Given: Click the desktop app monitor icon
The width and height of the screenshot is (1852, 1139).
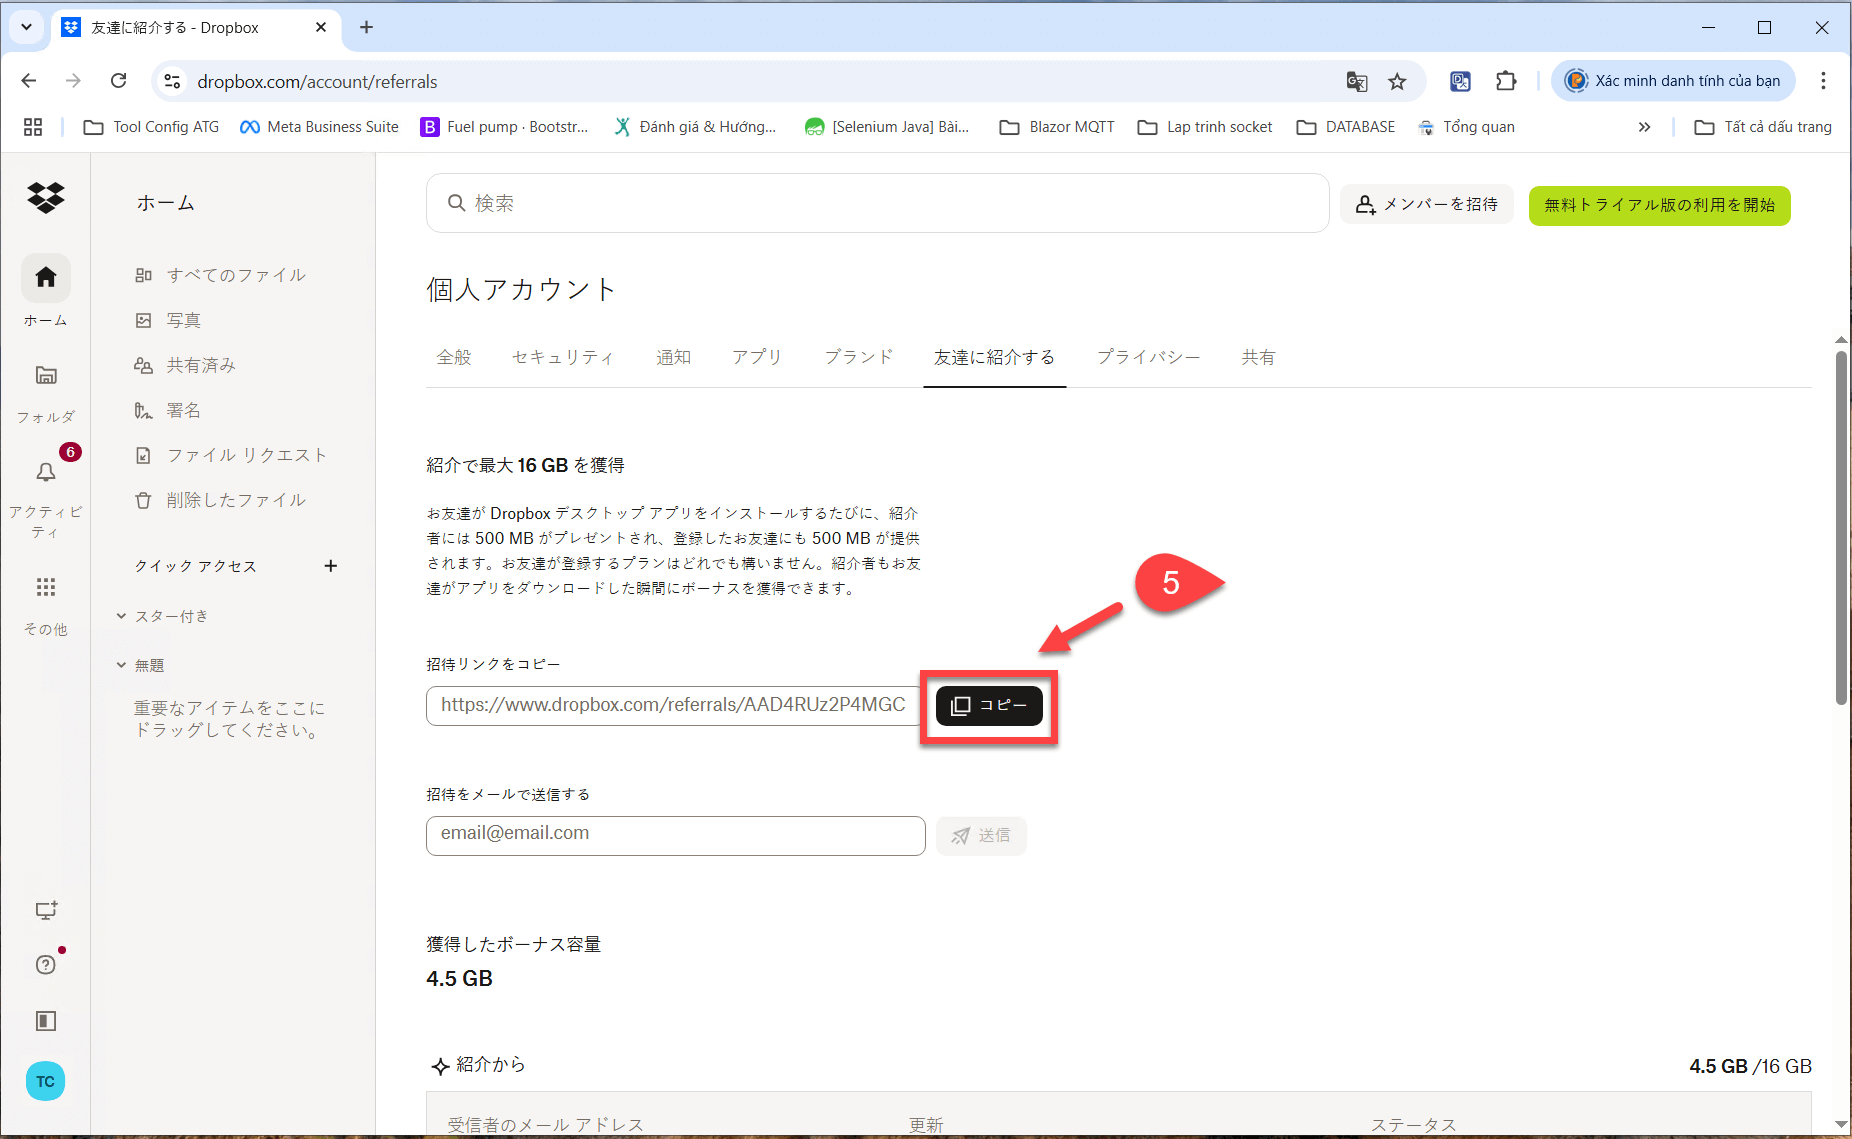Looking at the screenshot, I should [46, 910].
